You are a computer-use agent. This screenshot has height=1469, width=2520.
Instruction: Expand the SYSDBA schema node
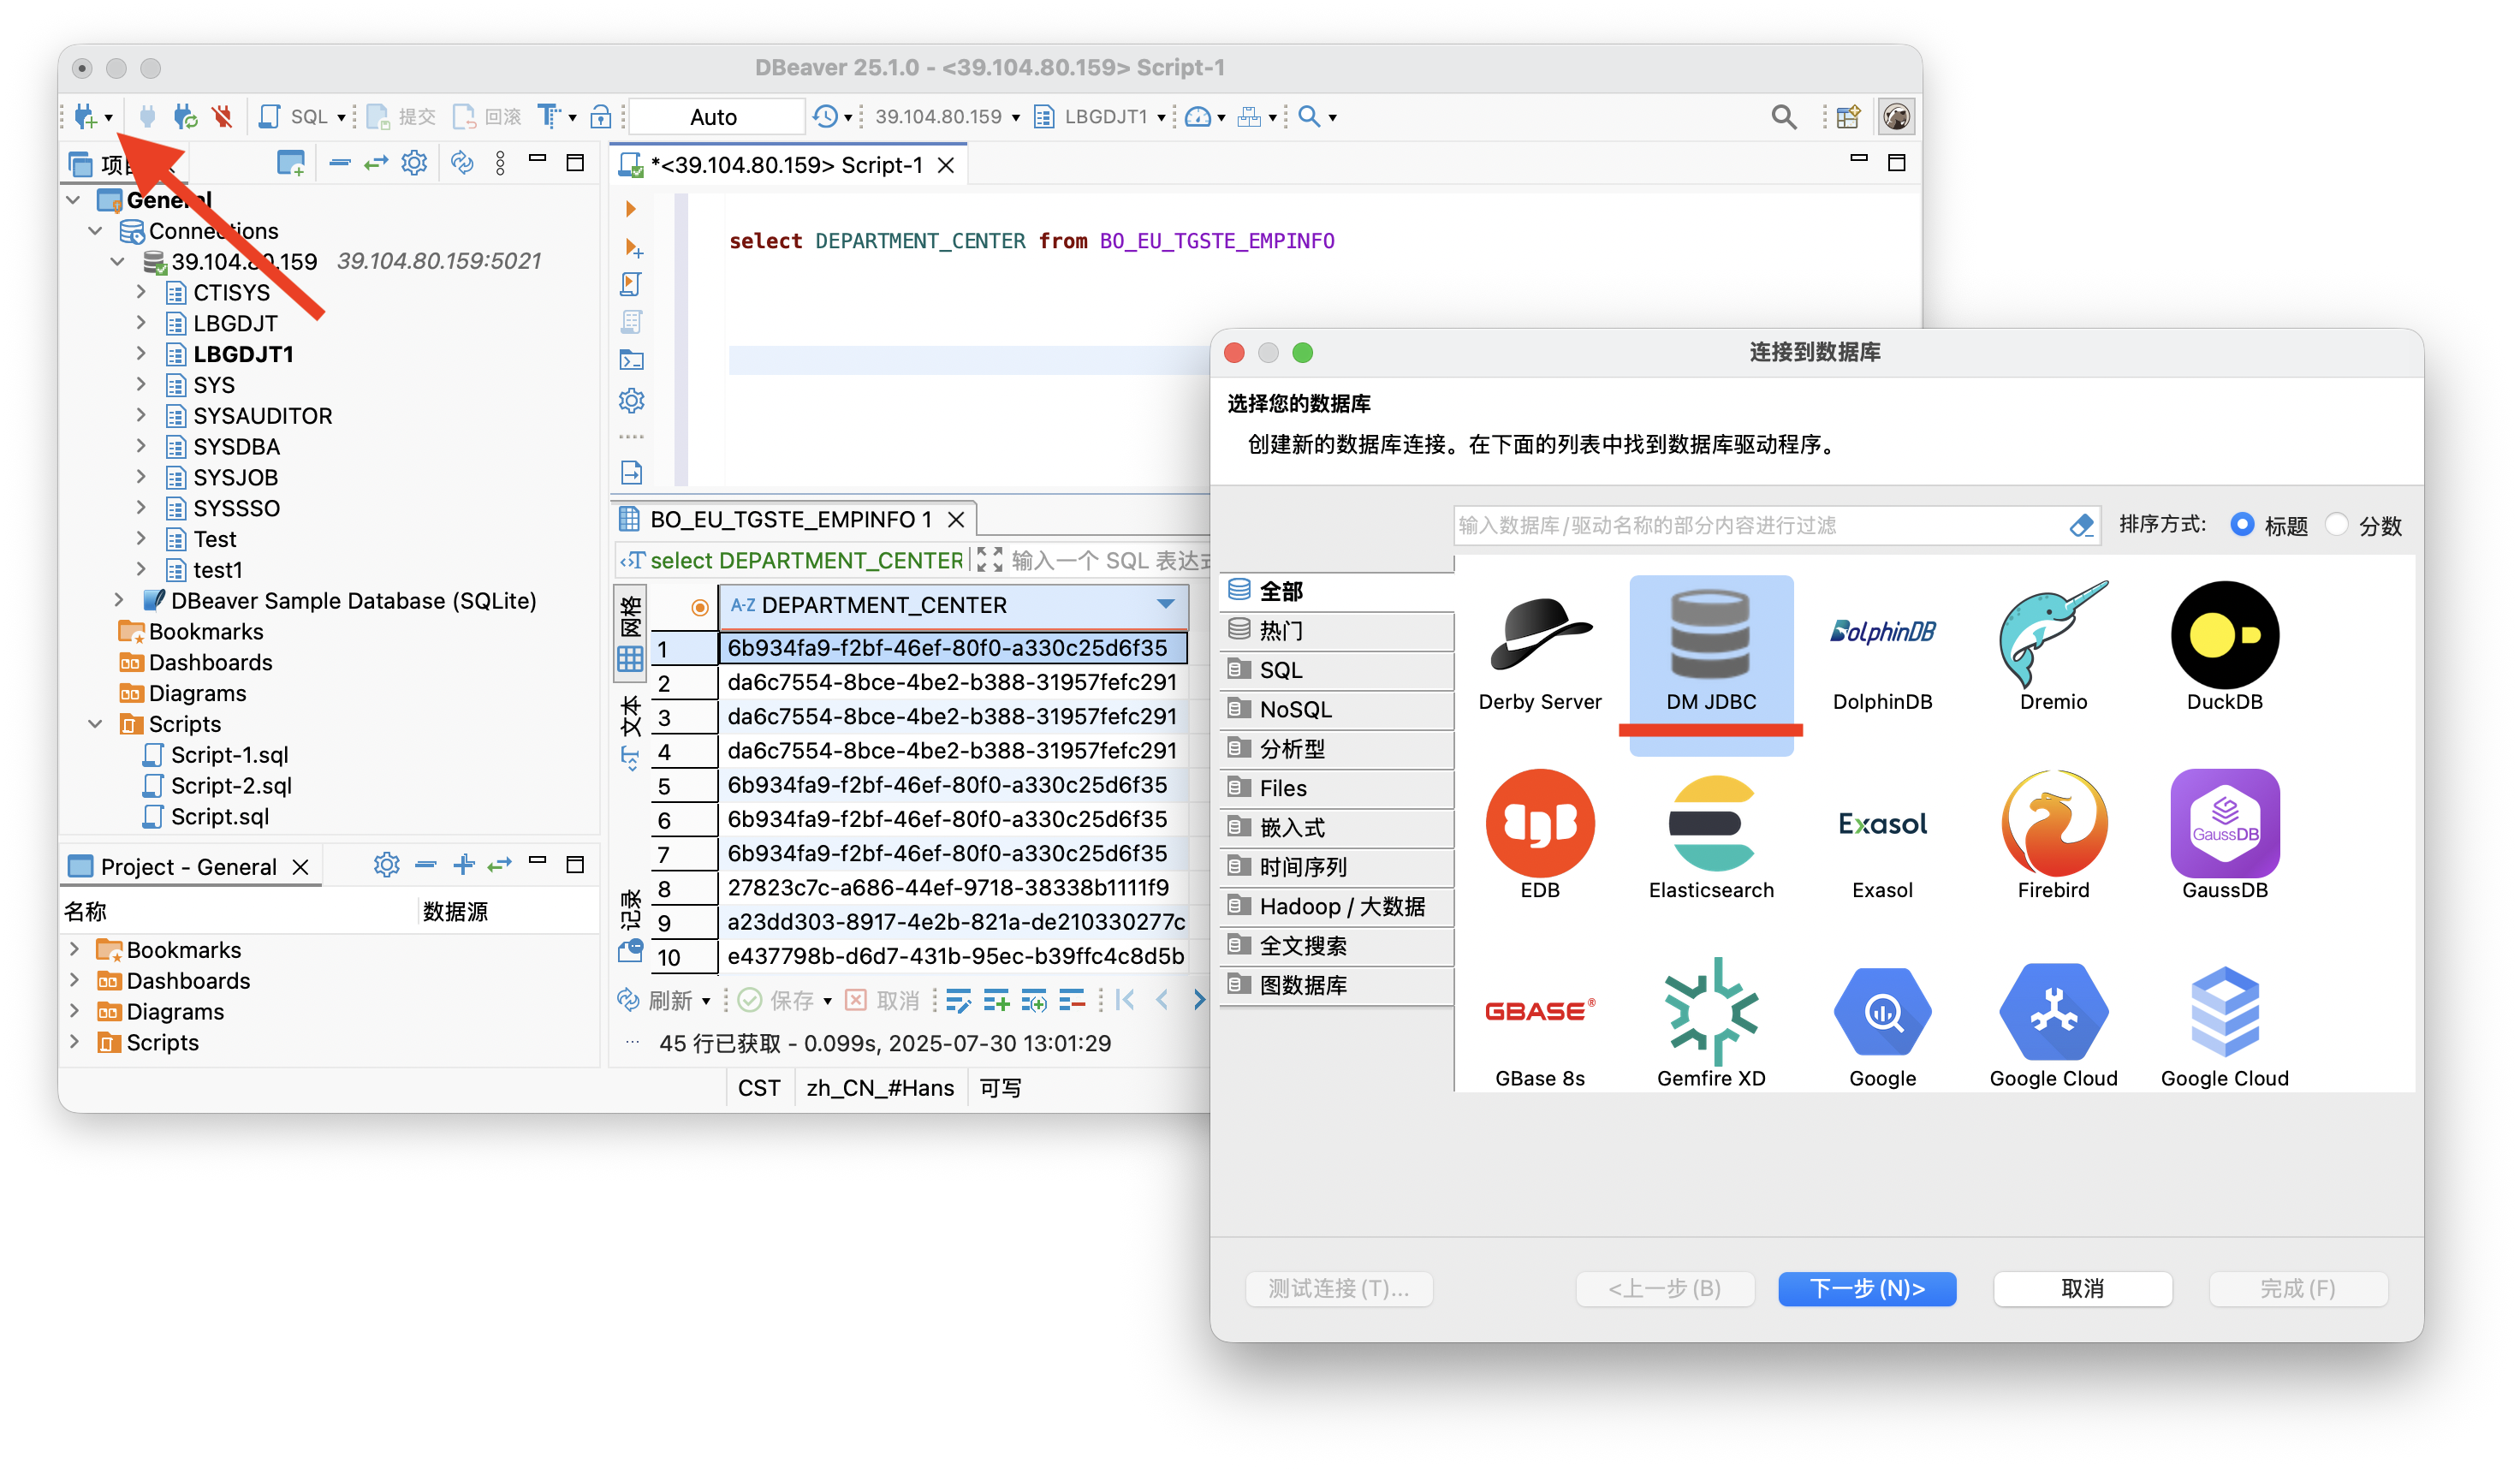pos(141,446)
